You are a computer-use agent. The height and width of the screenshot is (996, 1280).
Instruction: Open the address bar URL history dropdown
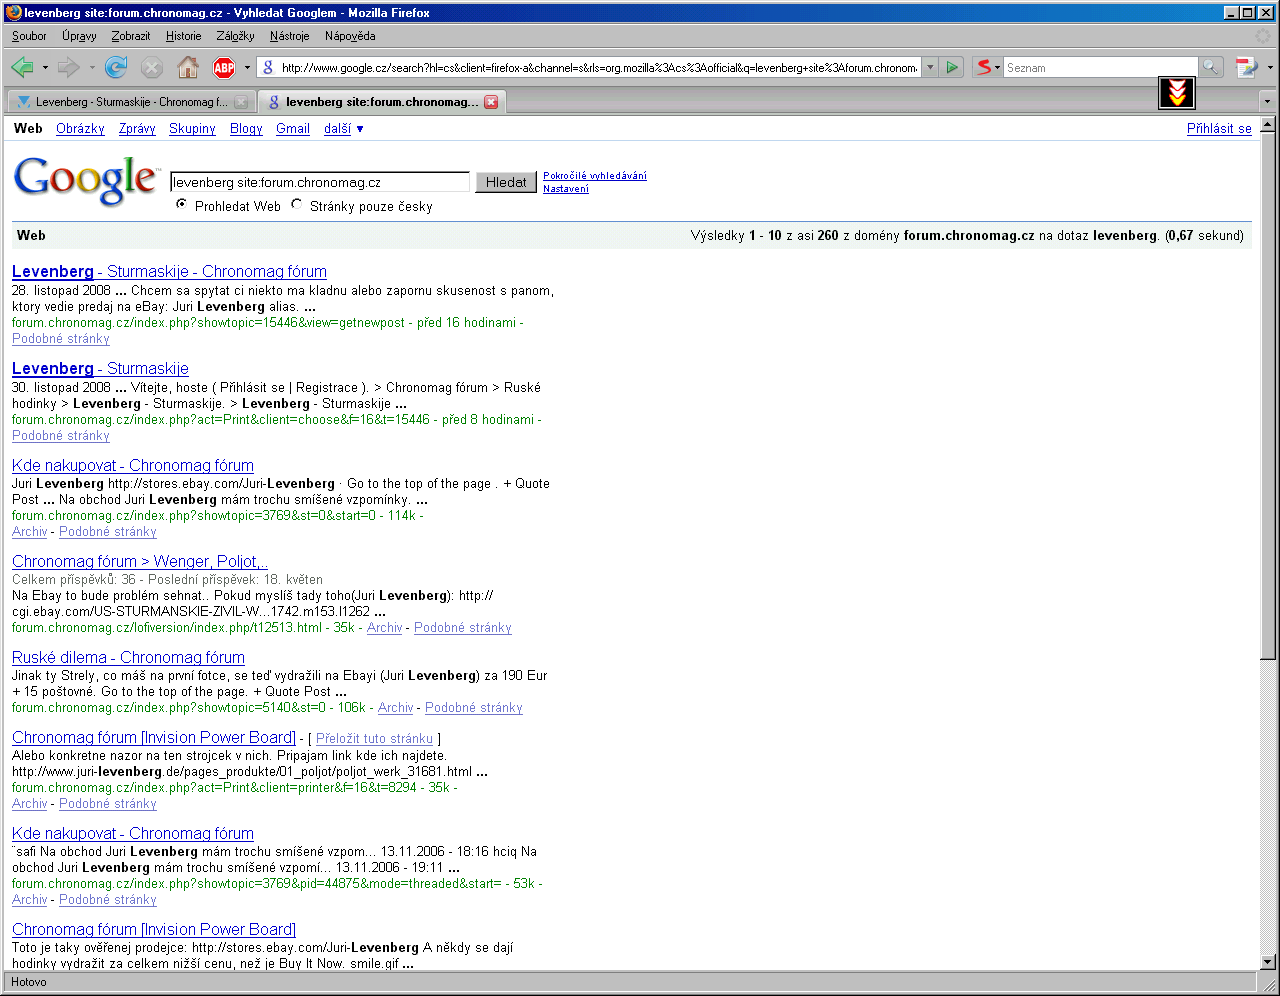tap(930, 67)
